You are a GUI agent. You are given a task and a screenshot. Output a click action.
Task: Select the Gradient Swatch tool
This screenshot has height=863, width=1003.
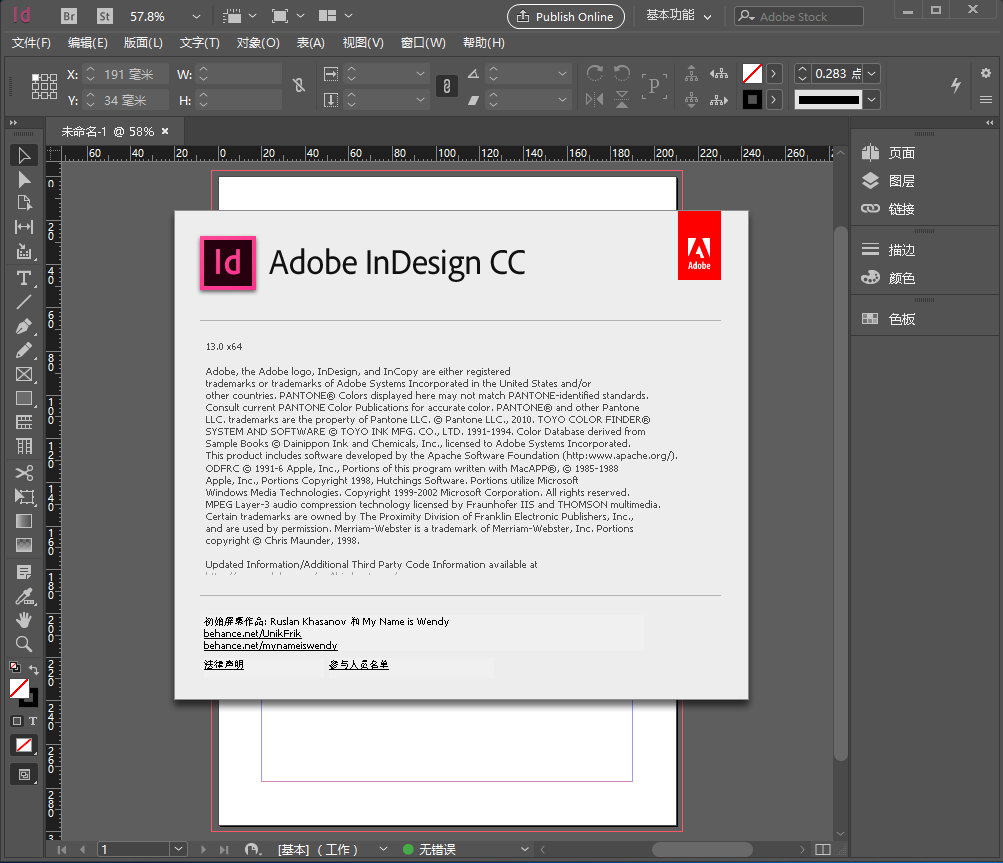(x=24, y=521)
